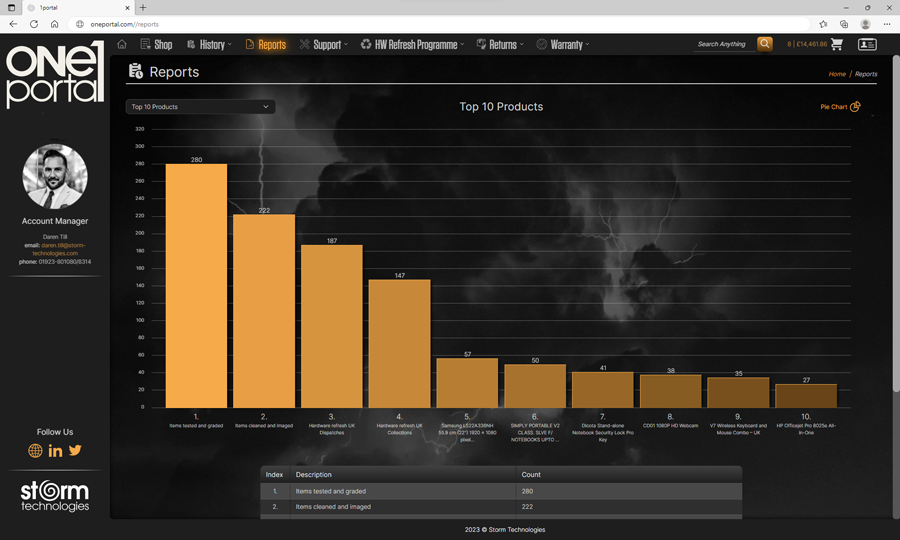Expand the Top 10 Products dropdown

pyautogui.click(x=200, y=107)
